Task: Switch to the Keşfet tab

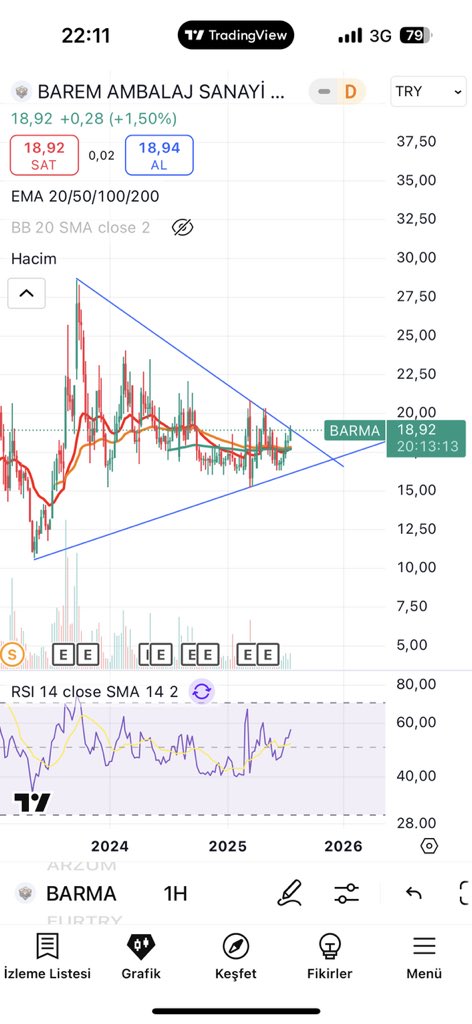Action: [236, 955]
